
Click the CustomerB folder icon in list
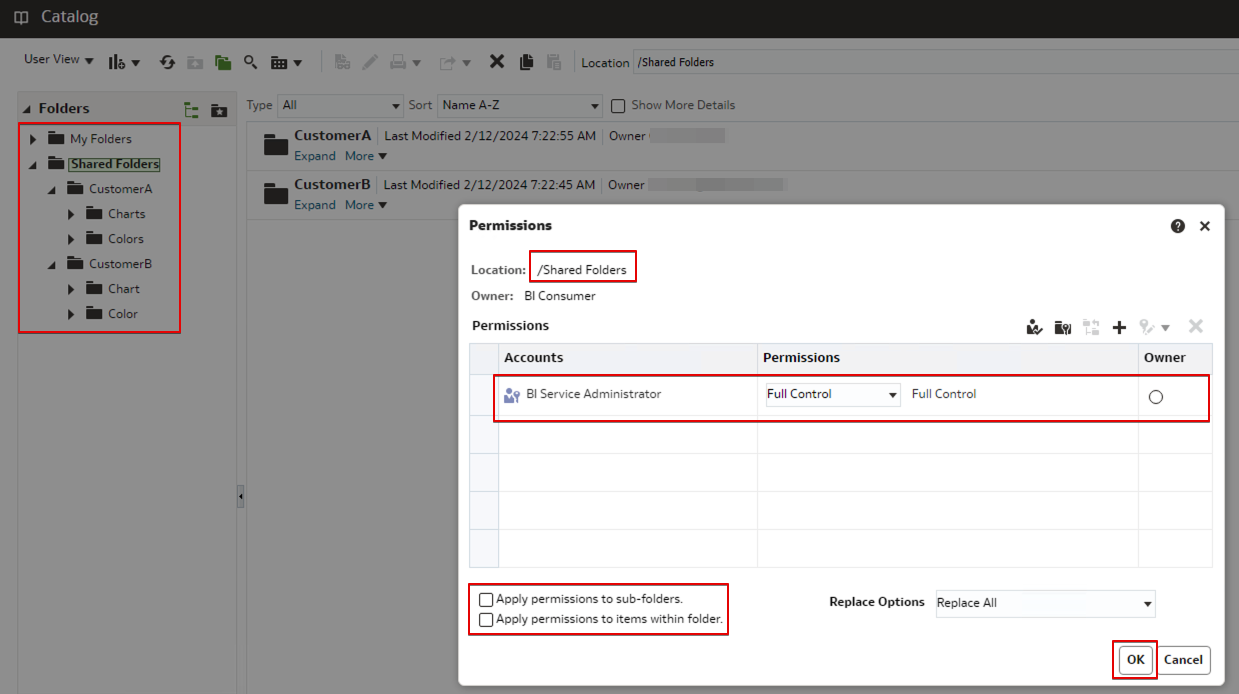(276, 194)
